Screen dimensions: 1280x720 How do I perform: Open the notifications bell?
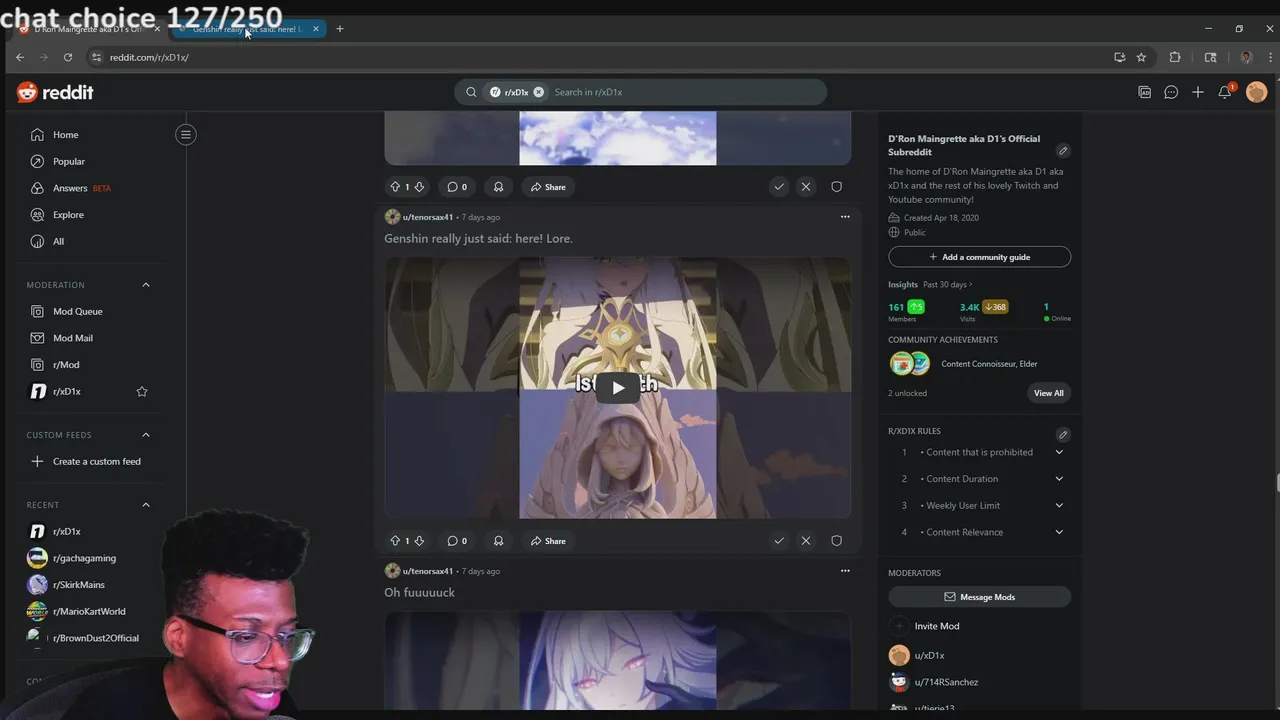pyautogui.click(x=1225, y=92)
